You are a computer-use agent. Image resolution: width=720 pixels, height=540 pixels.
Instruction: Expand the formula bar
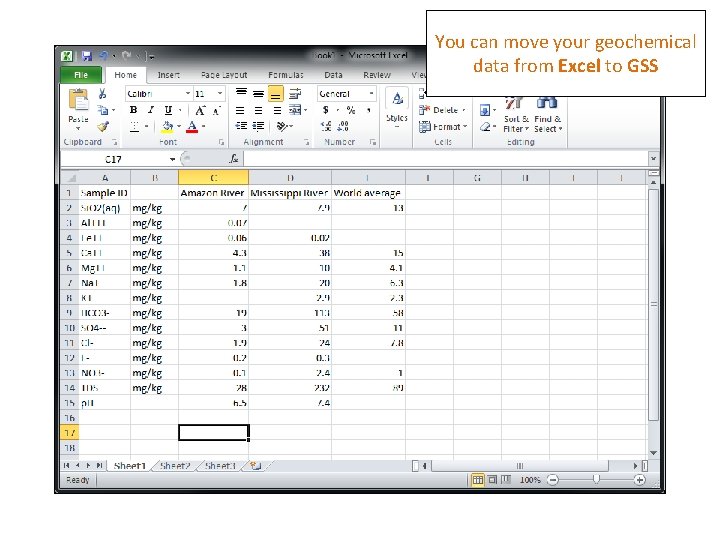653,159
